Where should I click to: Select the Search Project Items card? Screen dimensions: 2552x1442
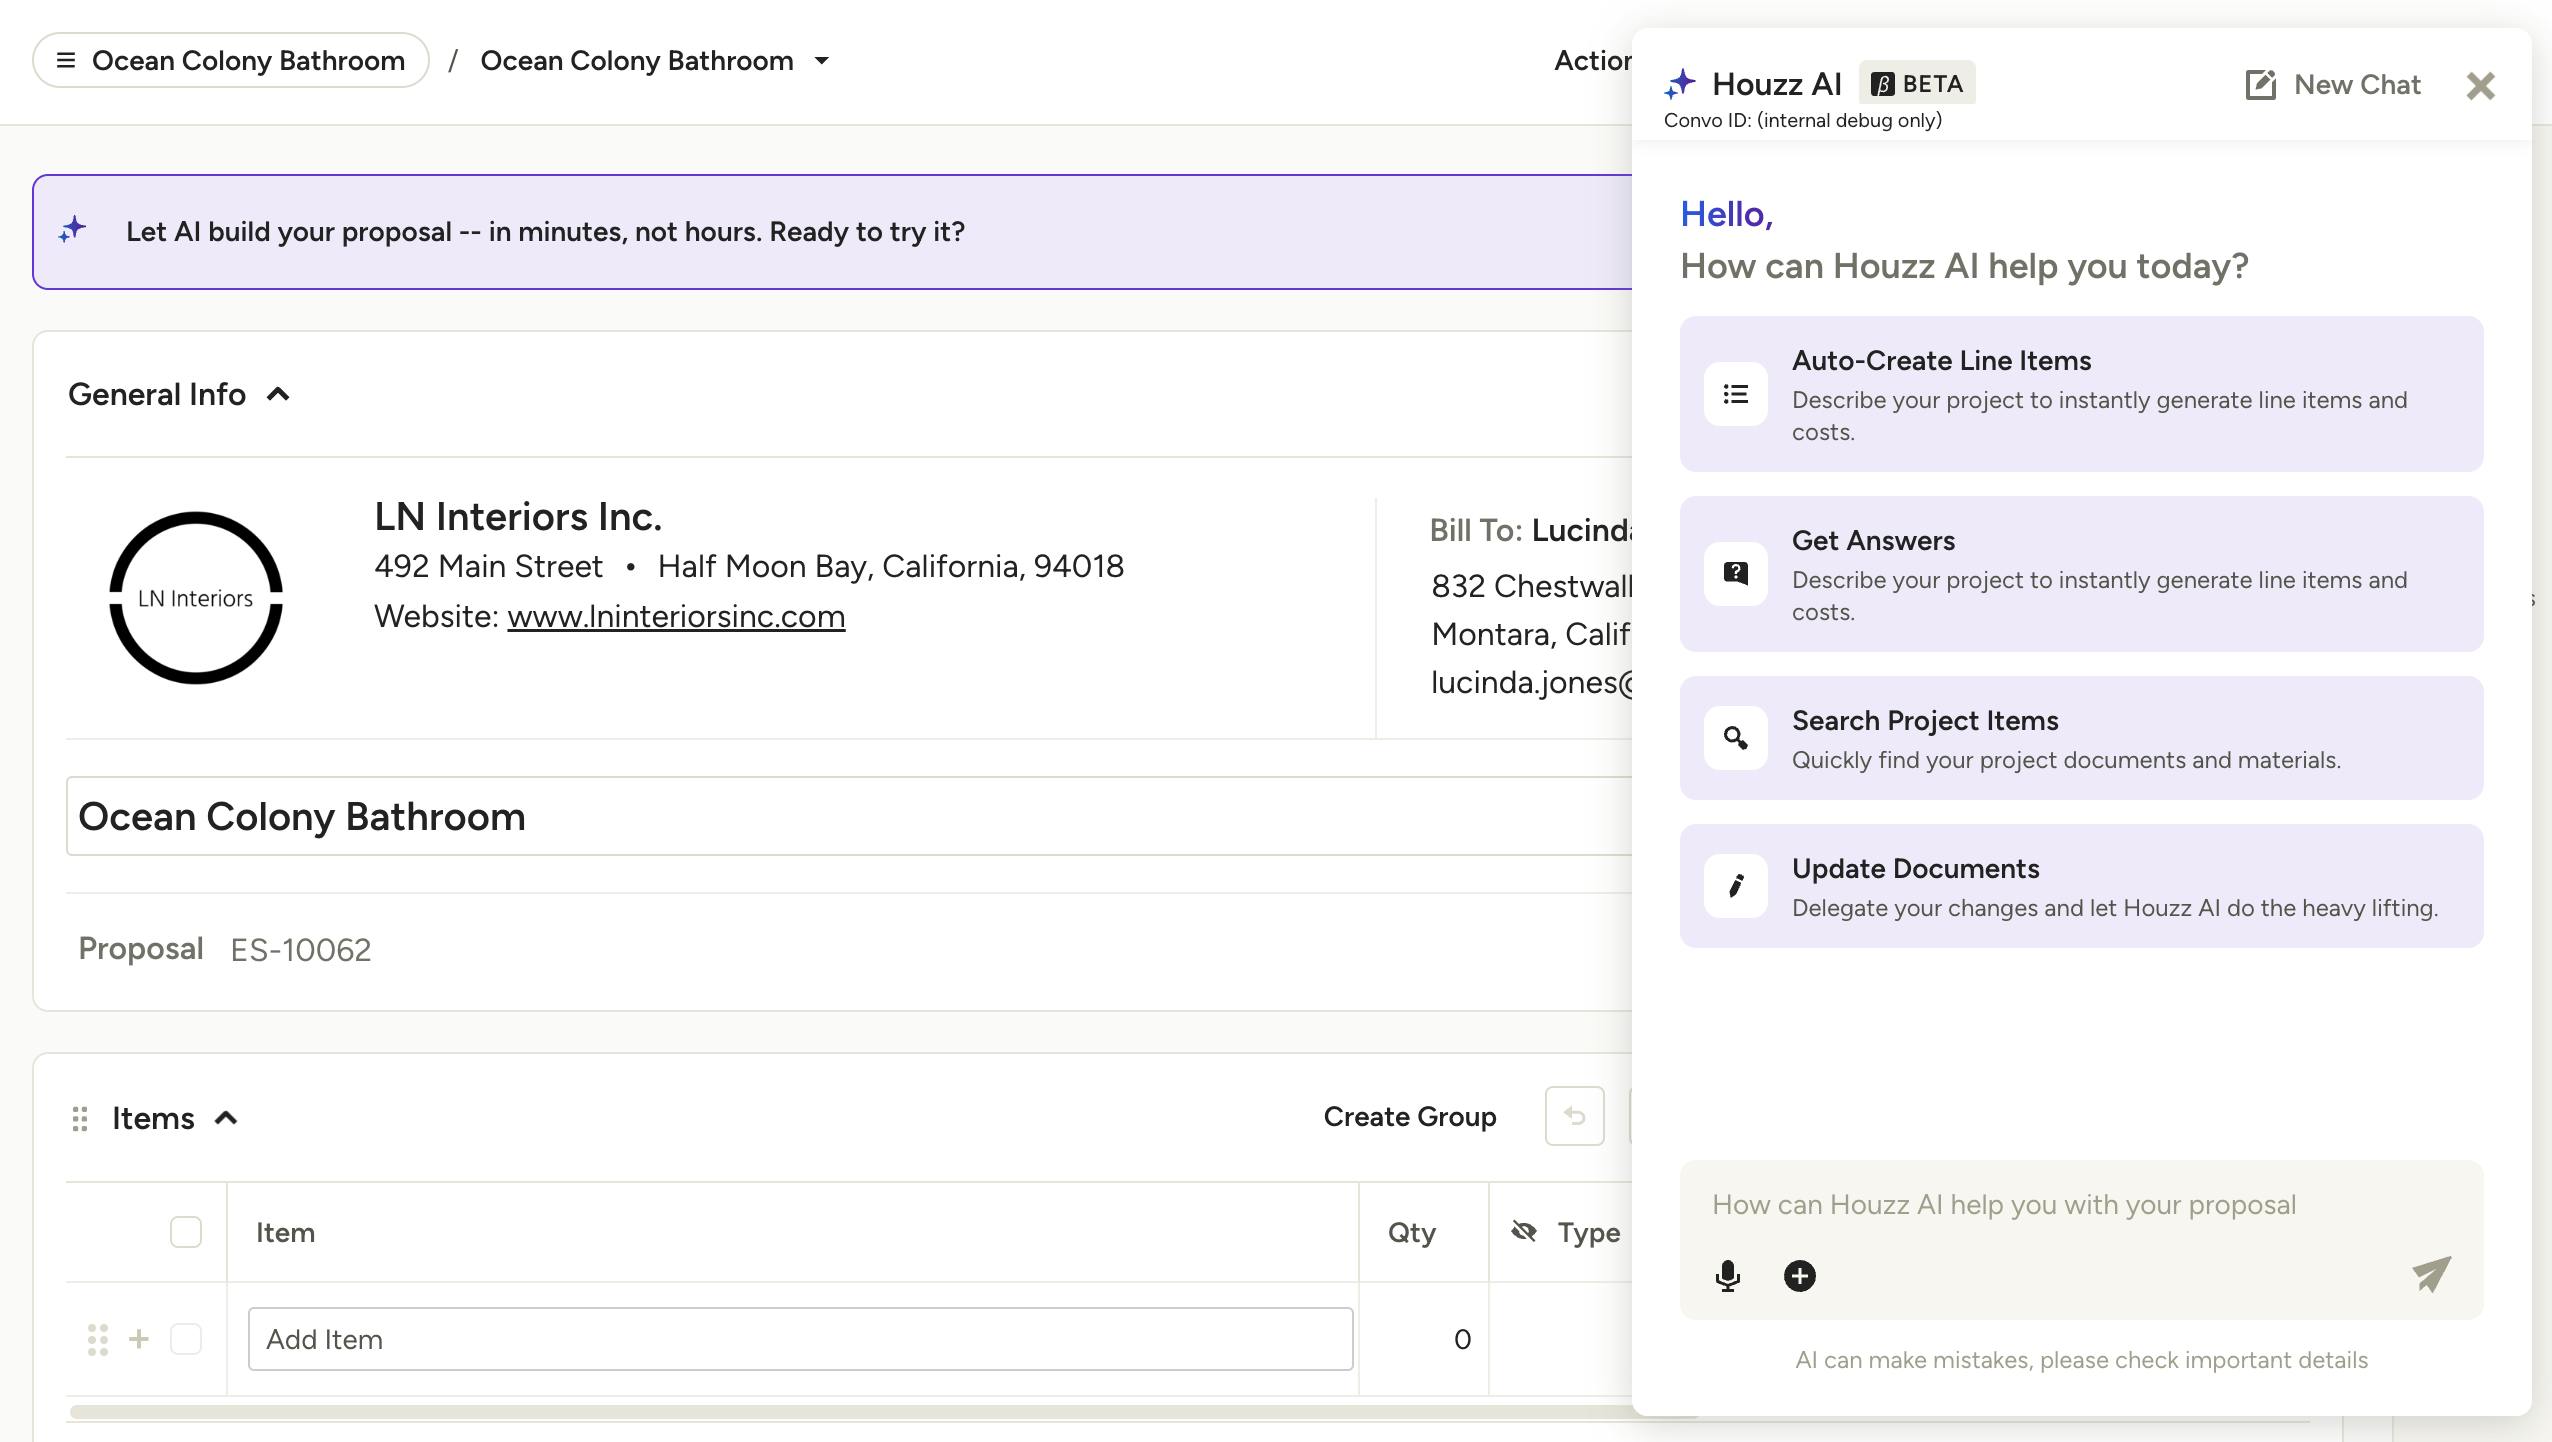pos(2081,738)
